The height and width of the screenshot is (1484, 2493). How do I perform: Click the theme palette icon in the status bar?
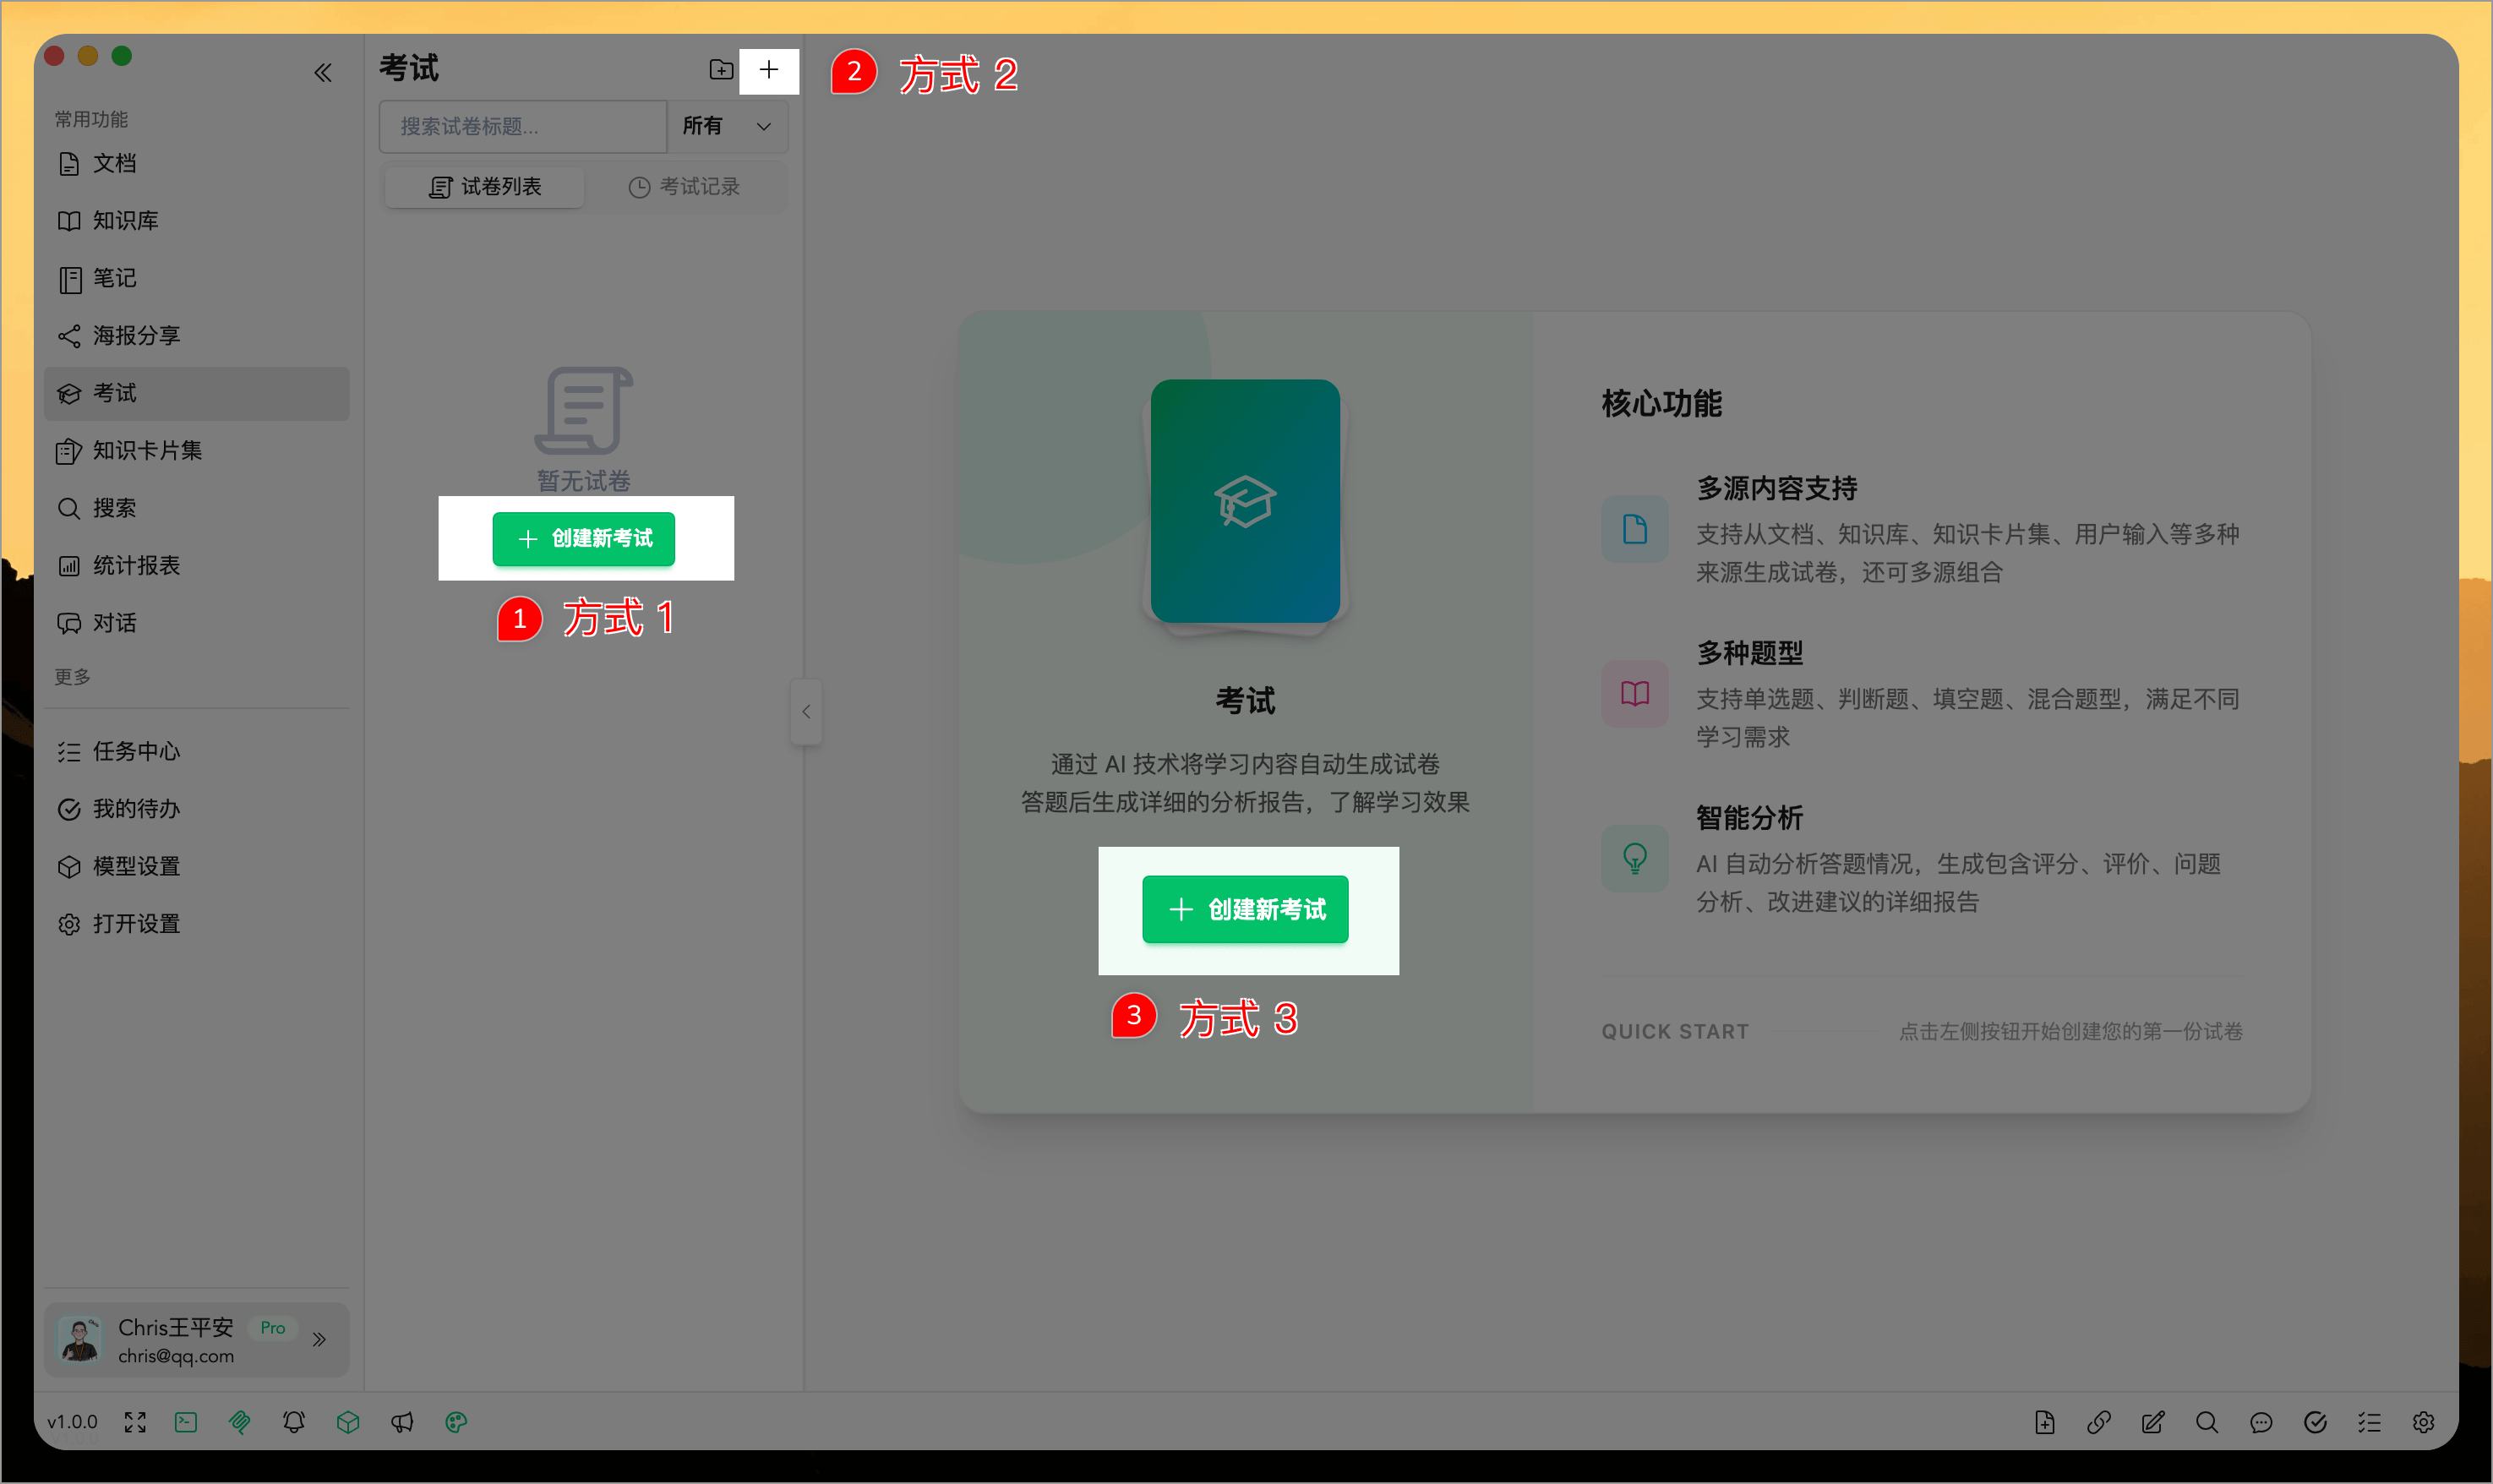point(457,1421)
